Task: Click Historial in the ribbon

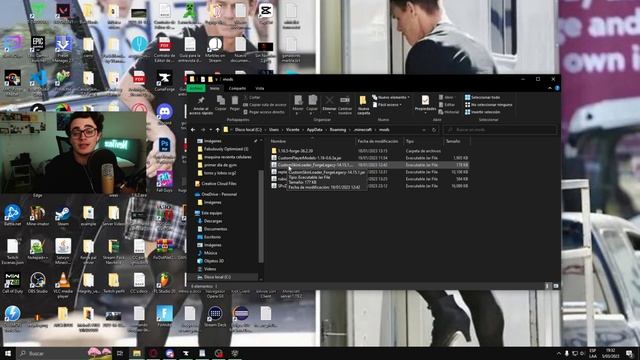Action: coord(449,112)
